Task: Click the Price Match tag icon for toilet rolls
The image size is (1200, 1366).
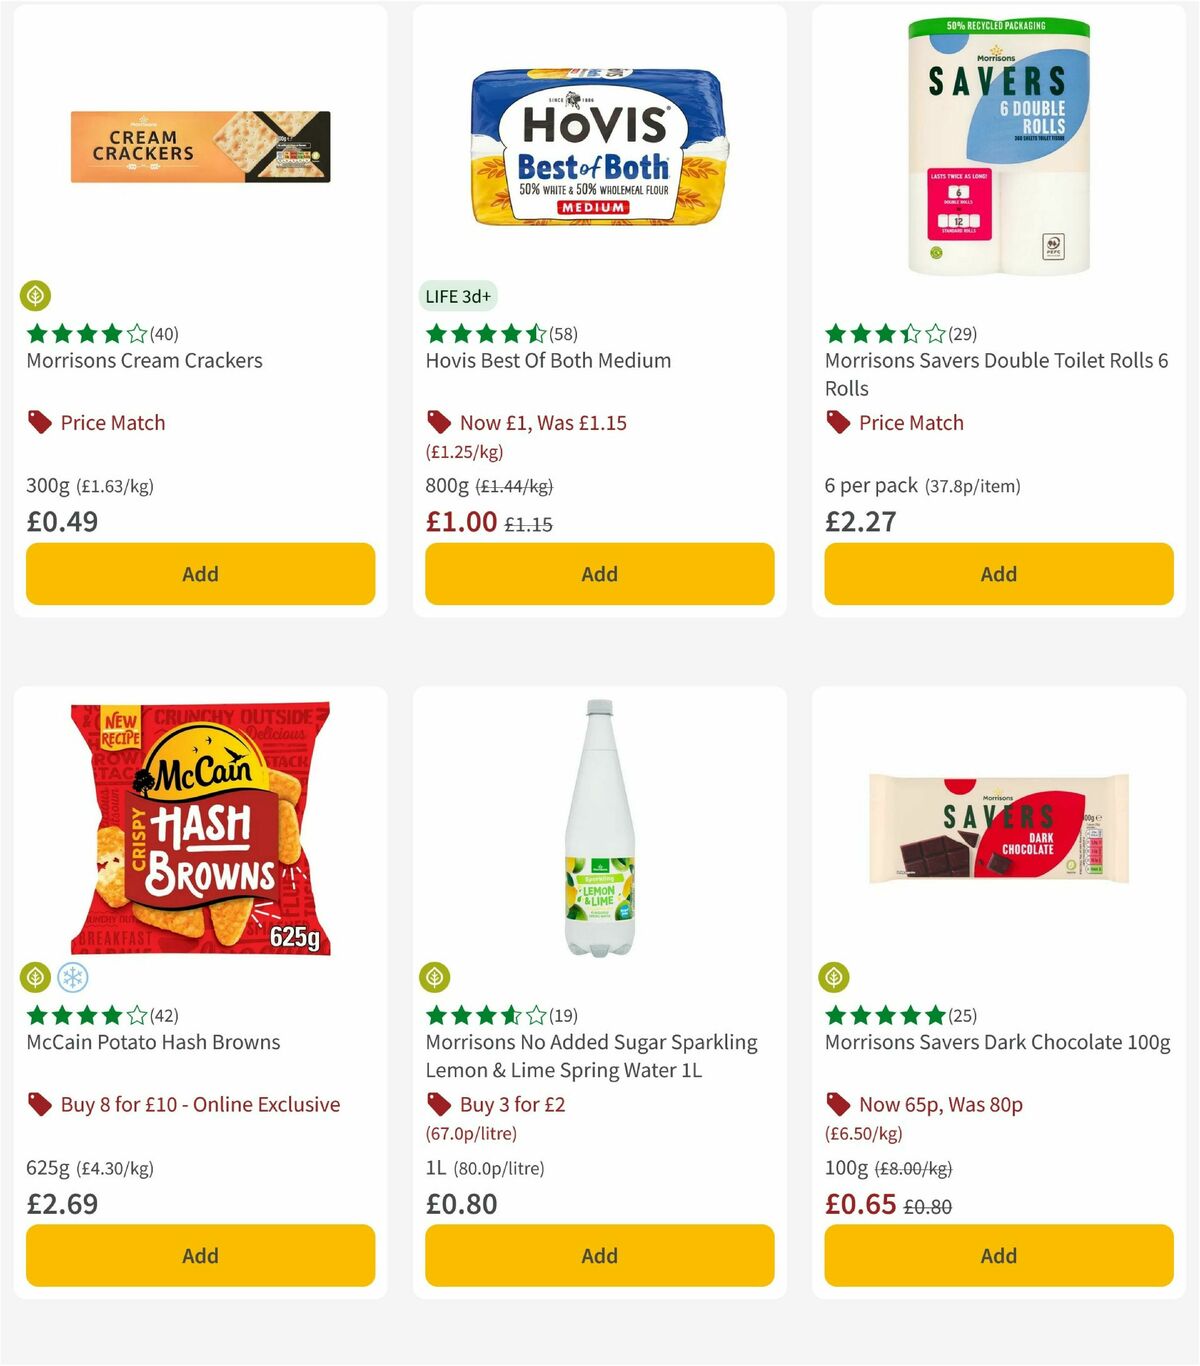Action: point(837,422)
